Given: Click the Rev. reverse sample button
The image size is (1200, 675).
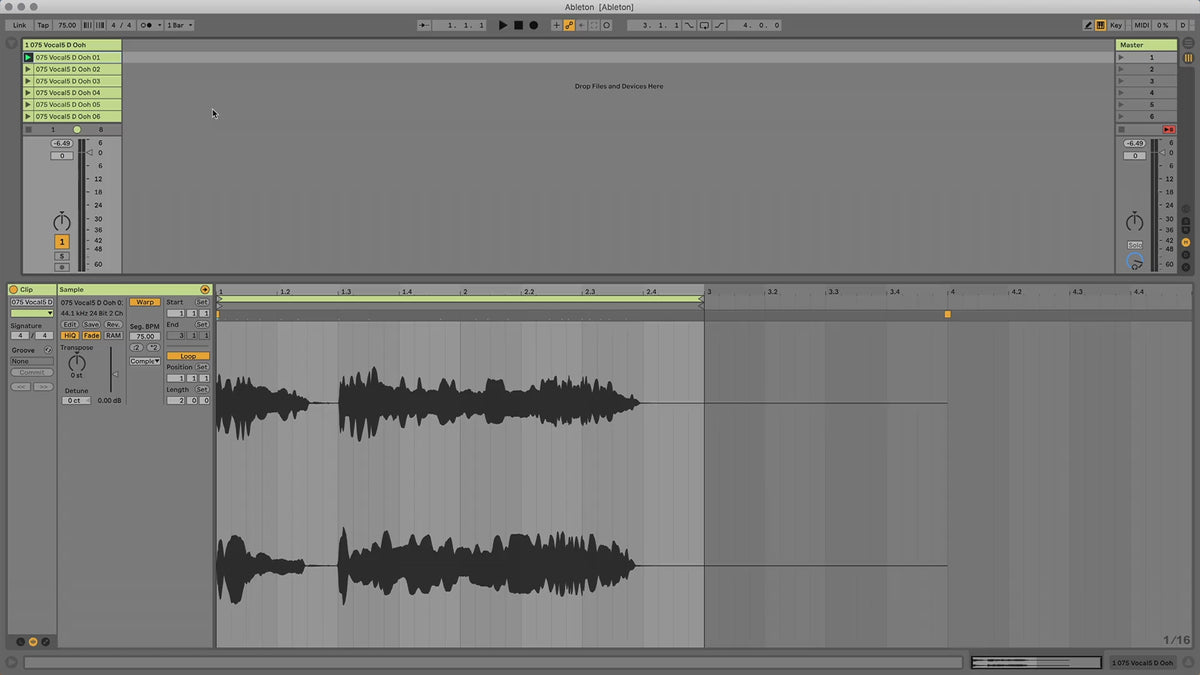Looking at the screenshot, I should [113, 325].
